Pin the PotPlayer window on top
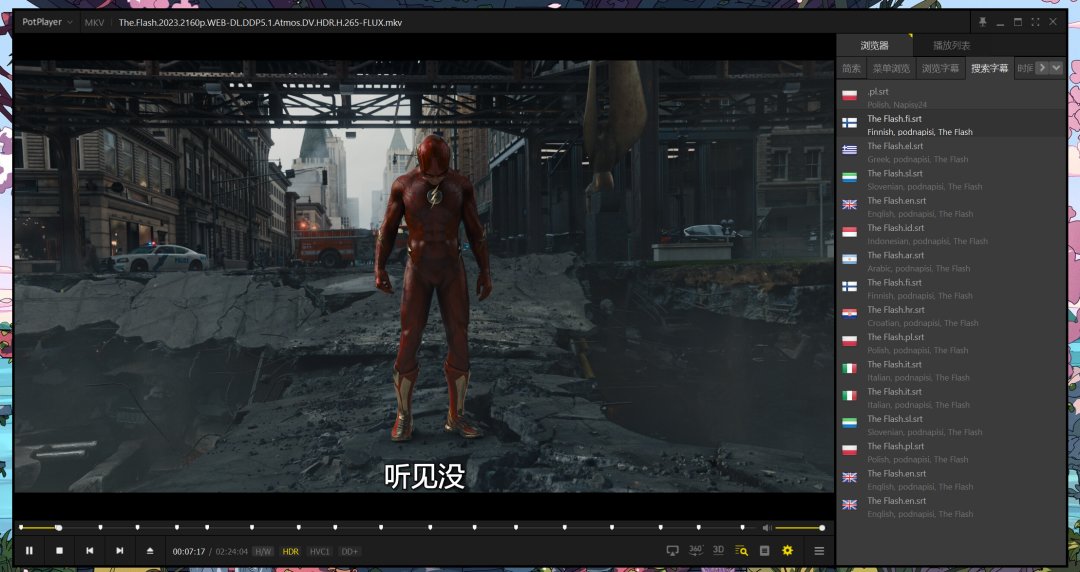Screen dimensions: 1080x572 point(982,22)
